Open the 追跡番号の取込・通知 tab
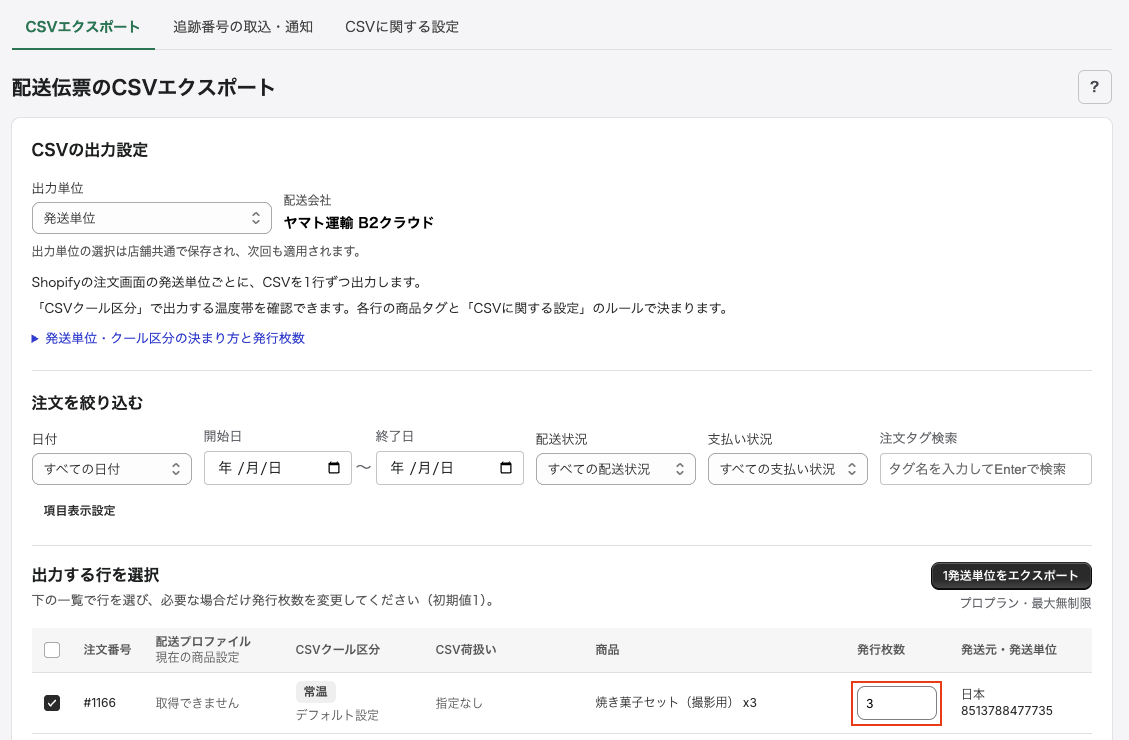This screenshot has height=740, width=1129. coord(243,27)
